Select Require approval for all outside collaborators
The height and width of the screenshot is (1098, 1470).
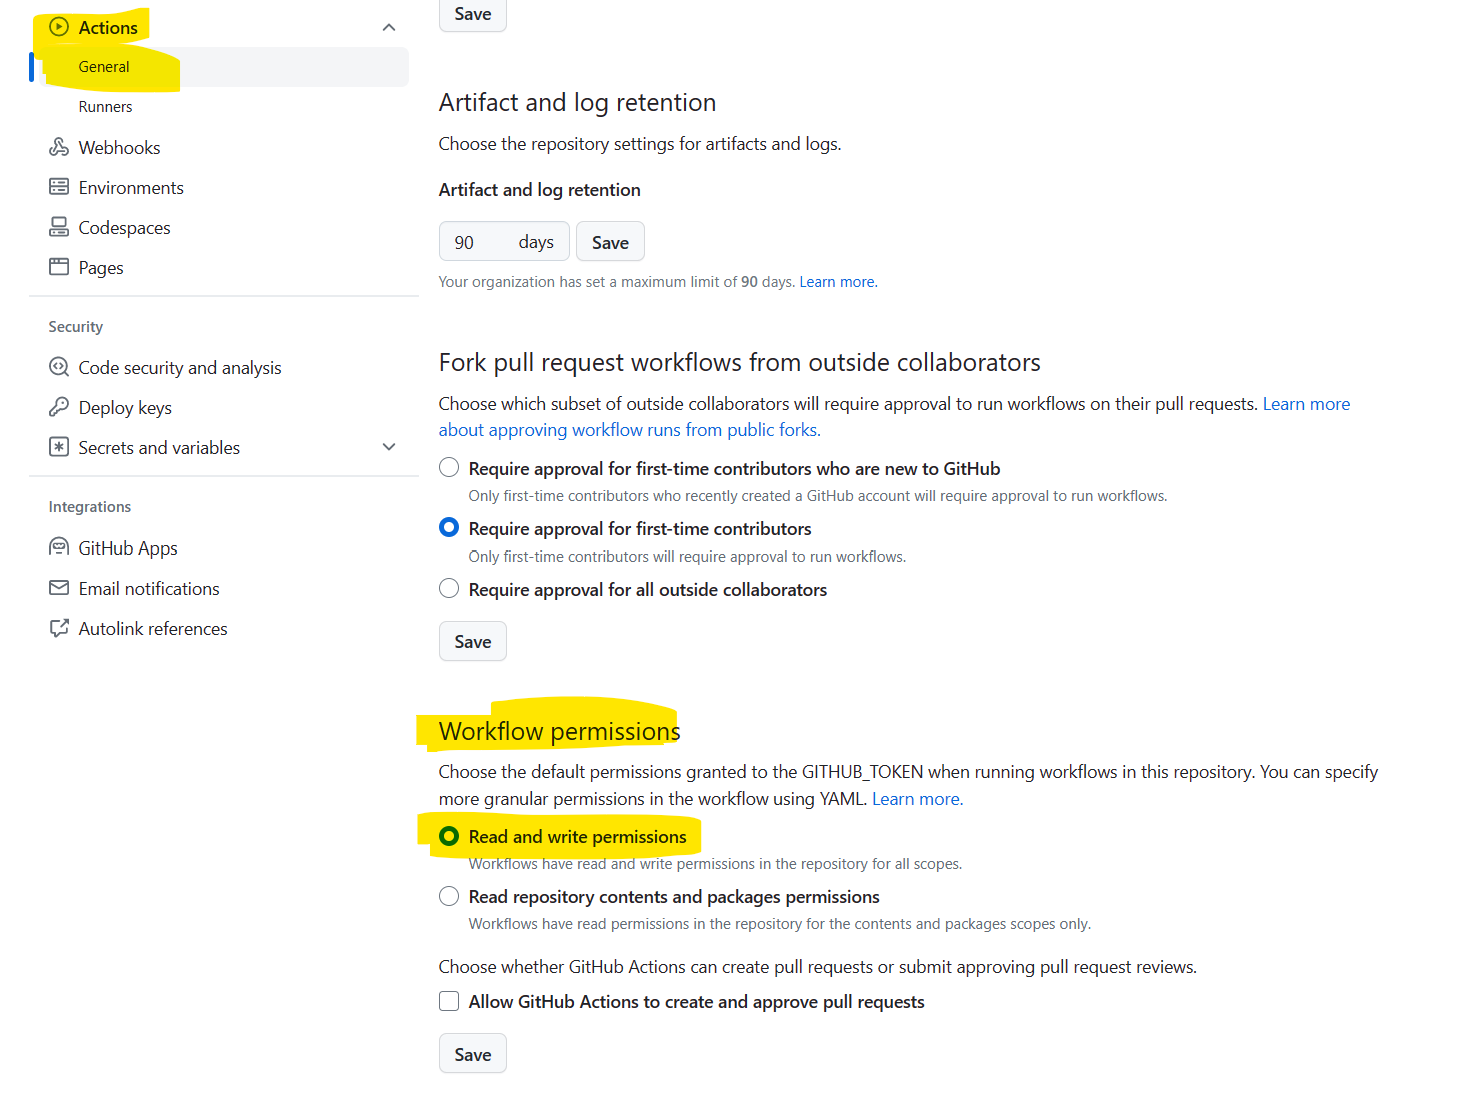449,589
